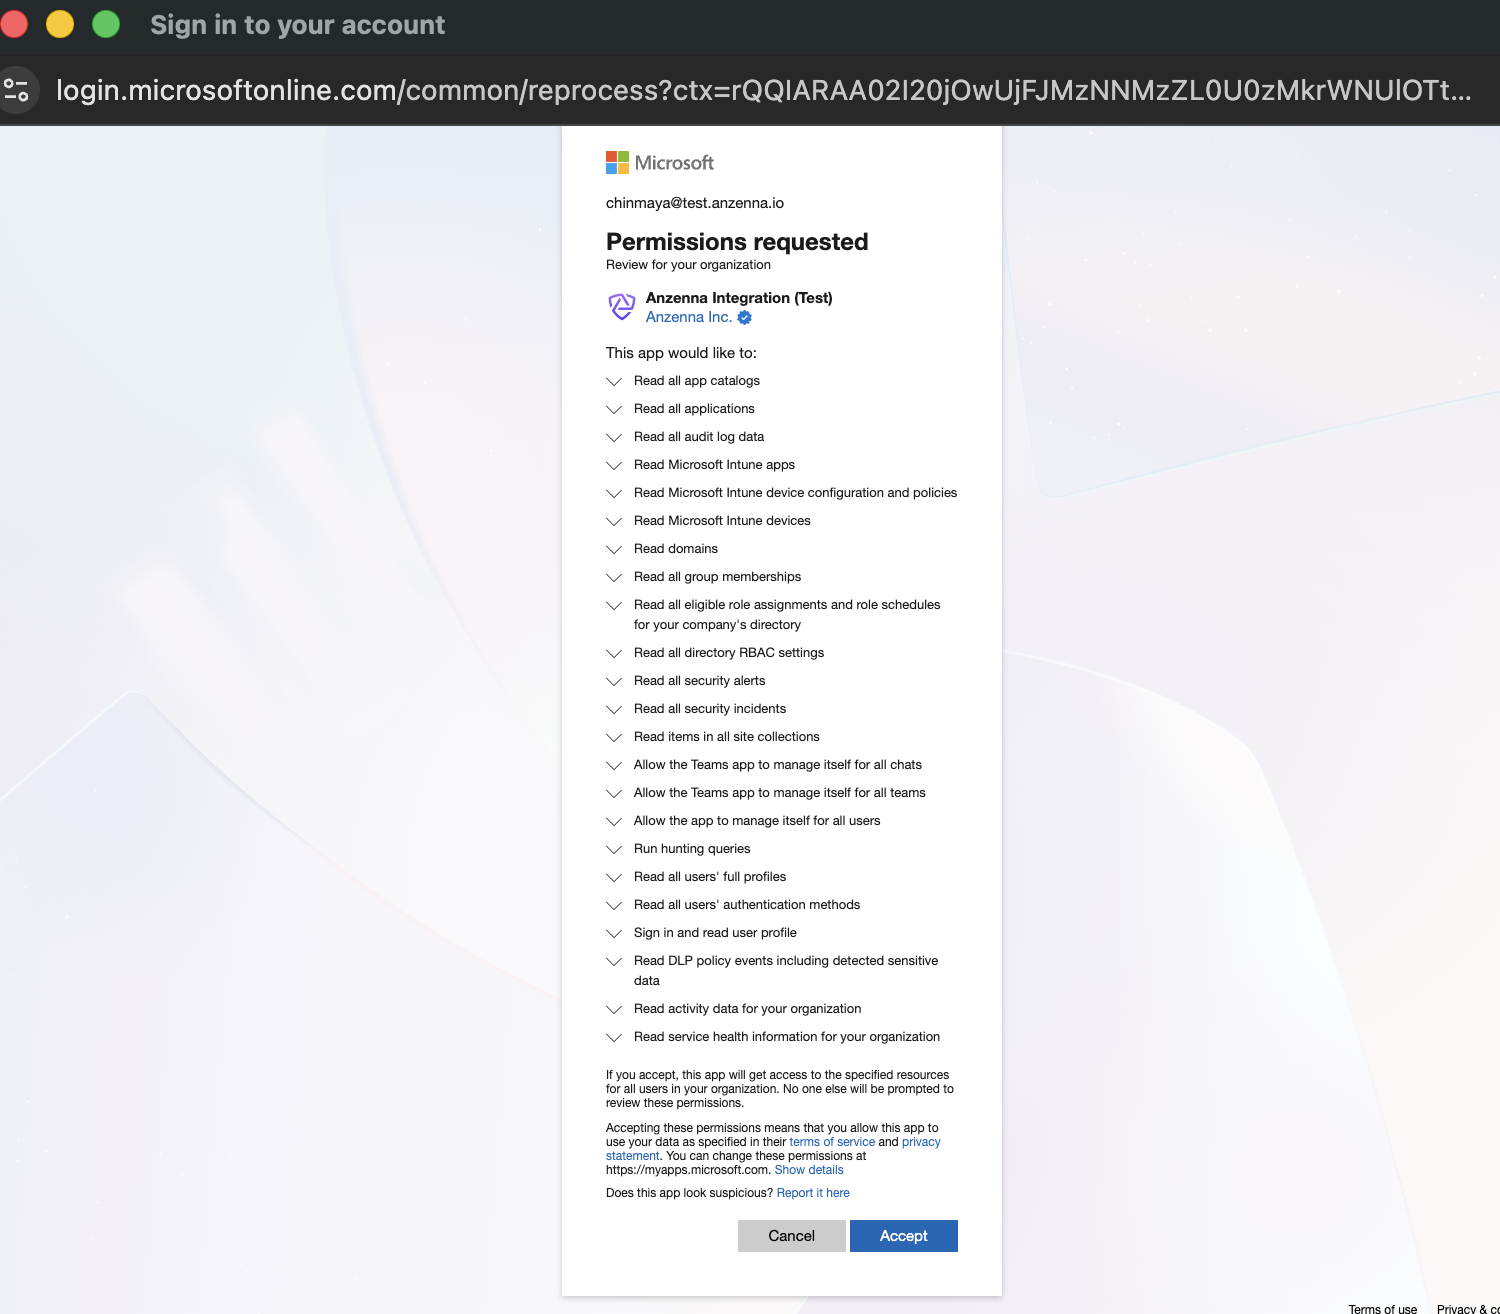Screen dimensions: 1500x1314
Task: Expand the Run hunting queries permission
Action: pos(614,849)
